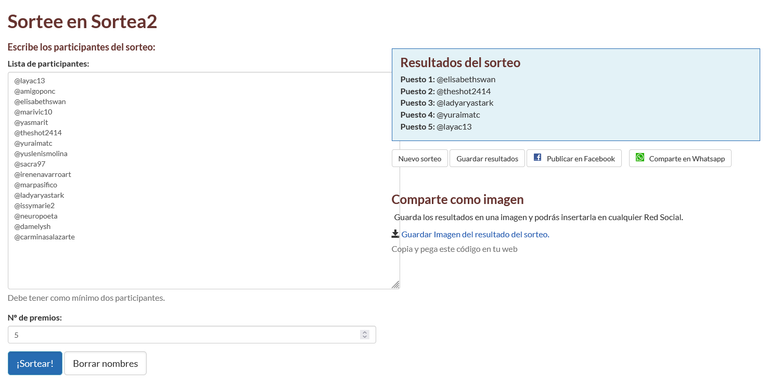Click the WhatsApp icon on the share button
Screen dimensions: 768x383
[640, 157]
